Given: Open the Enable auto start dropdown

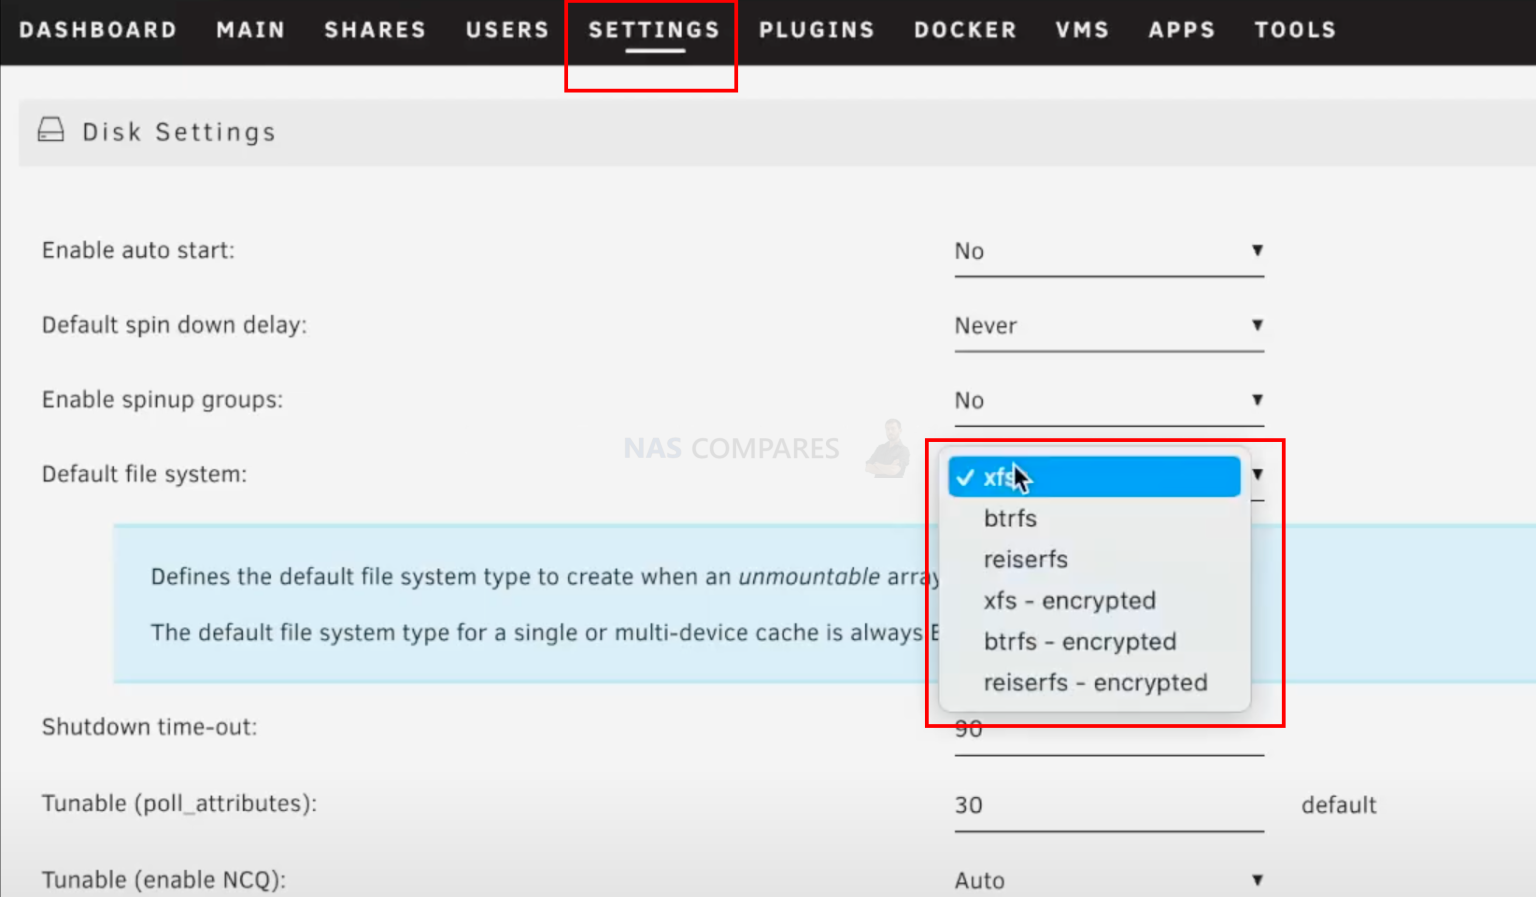Looking at the screenshot, I should pyautogui.click(x=1108, y=251).
